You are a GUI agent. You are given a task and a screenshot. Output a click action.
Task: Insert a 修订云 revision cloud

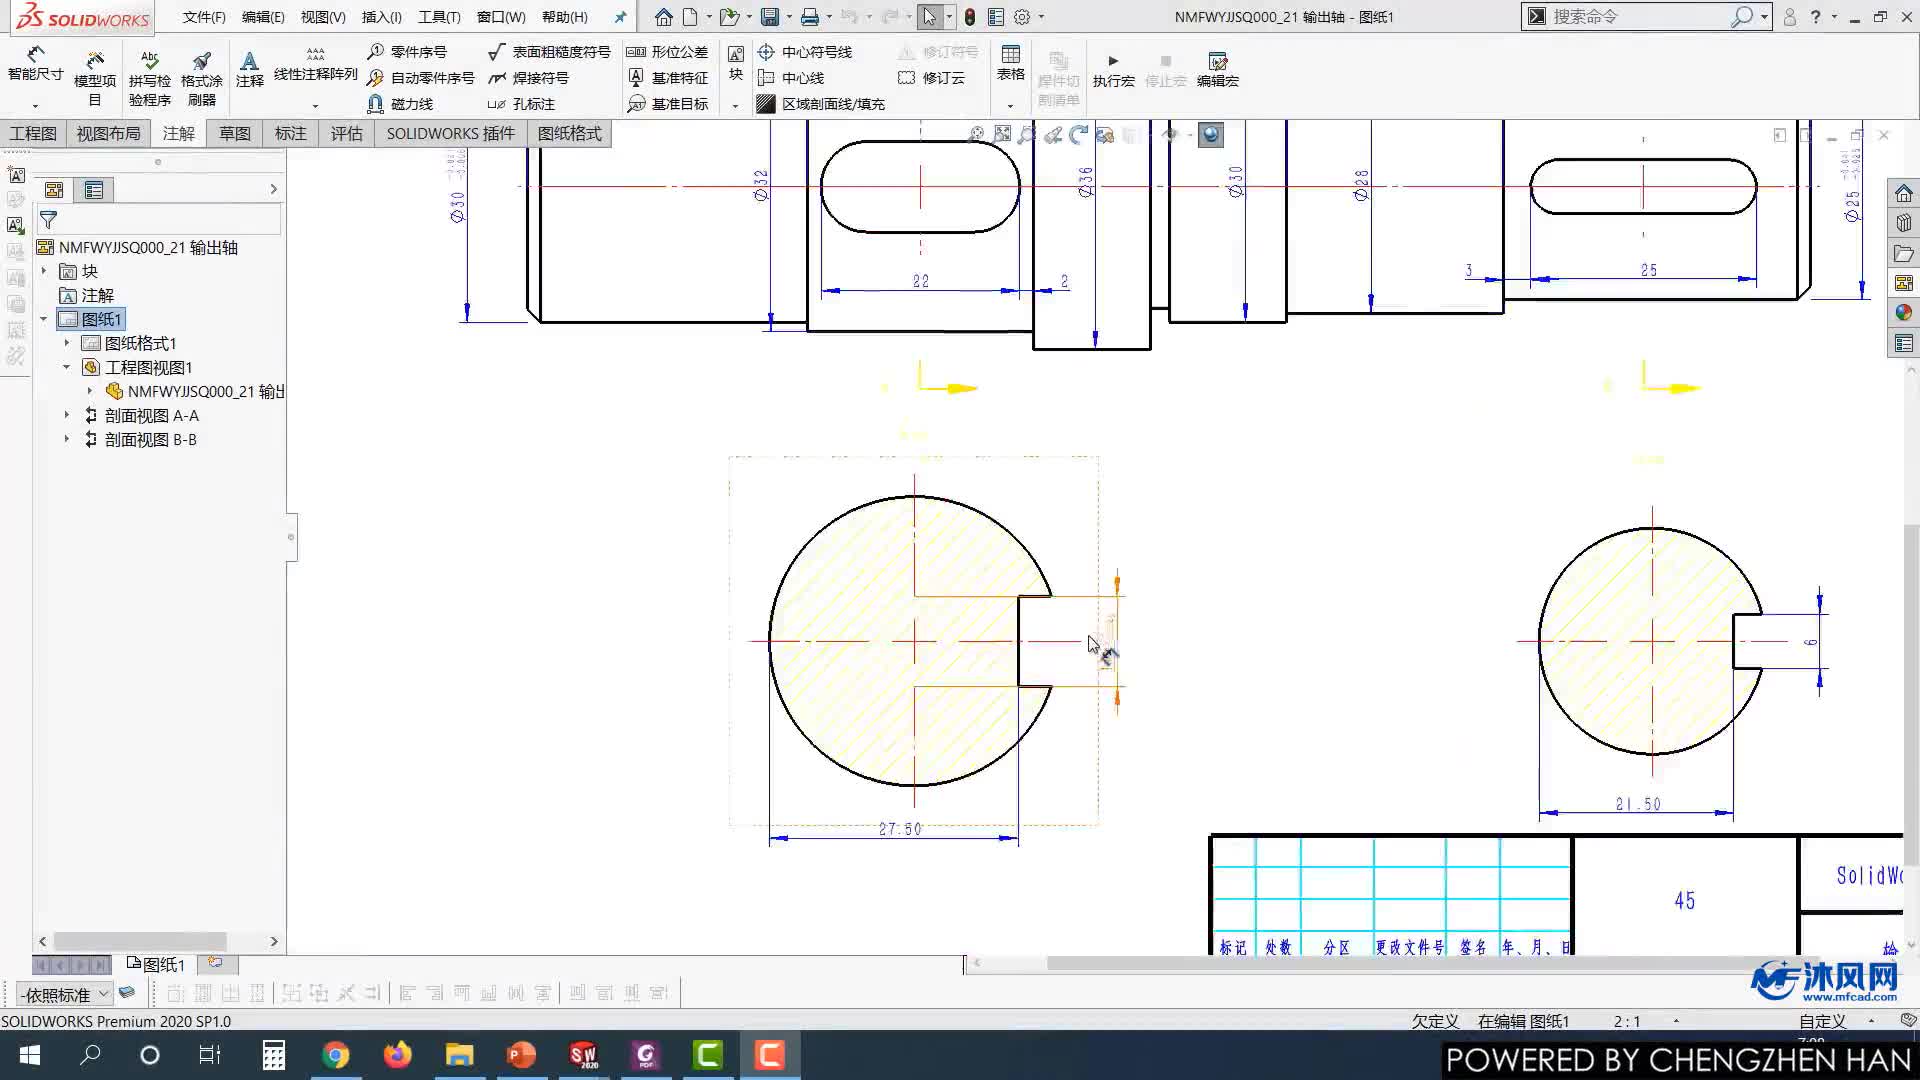pos(931,78)
